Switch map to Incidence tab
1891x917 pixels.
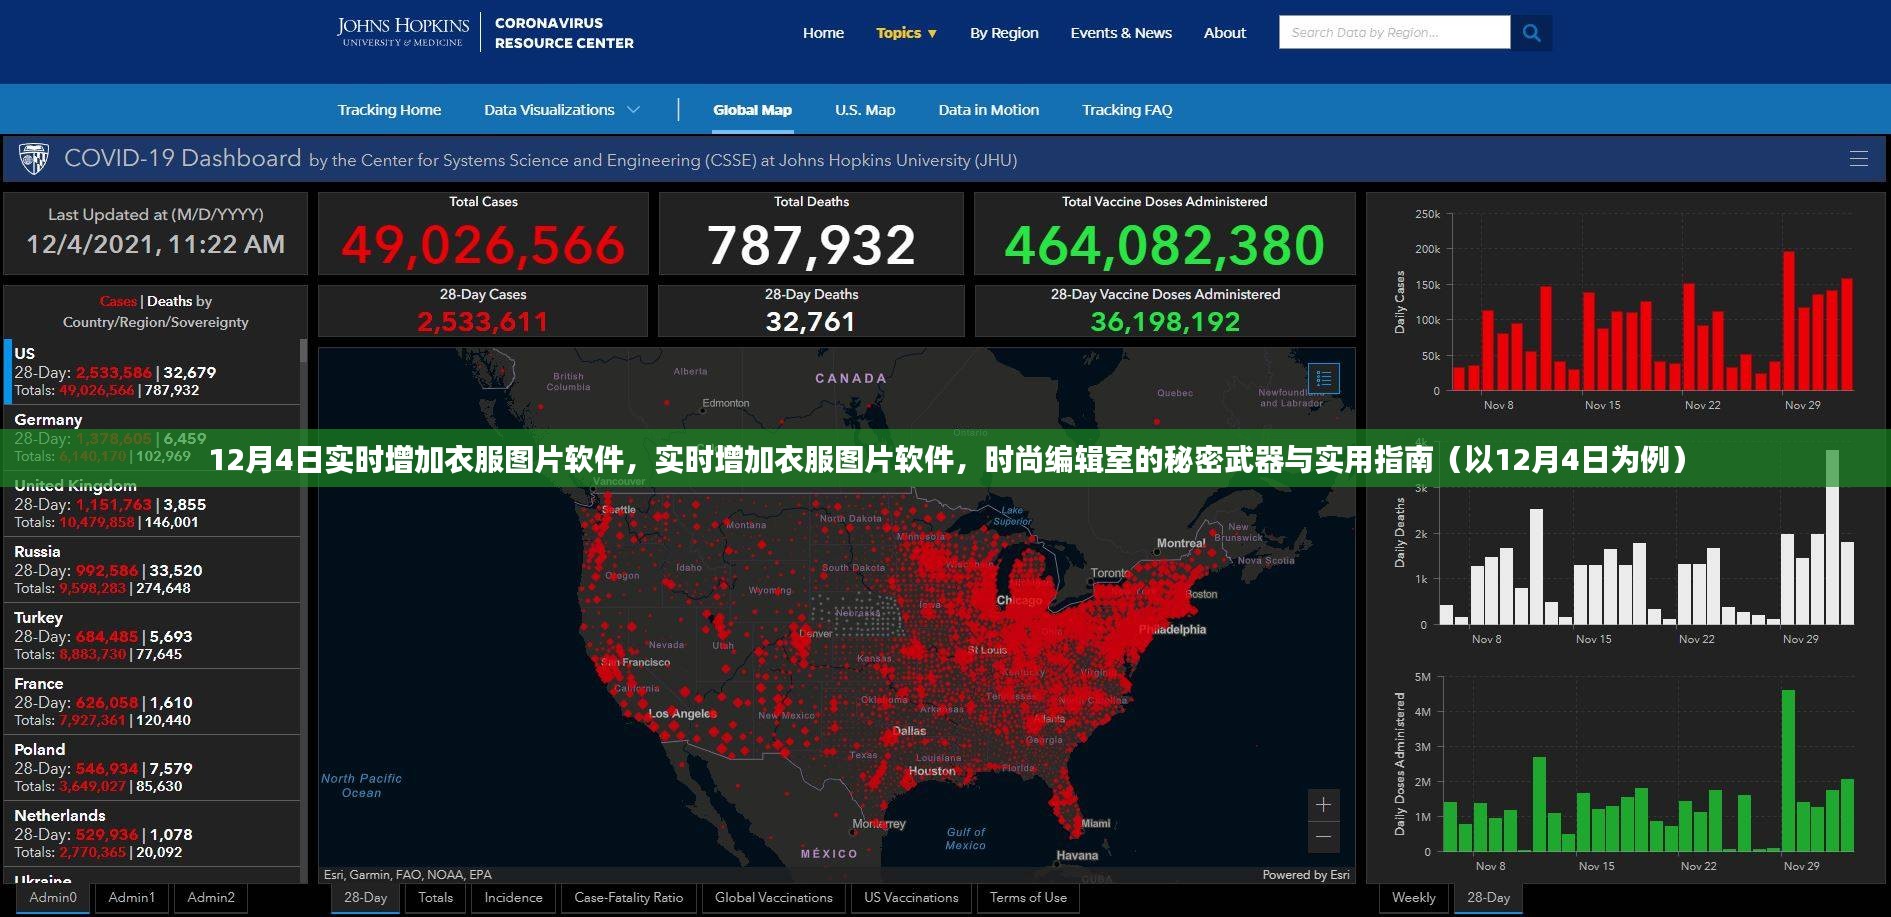tap(514, 898)
